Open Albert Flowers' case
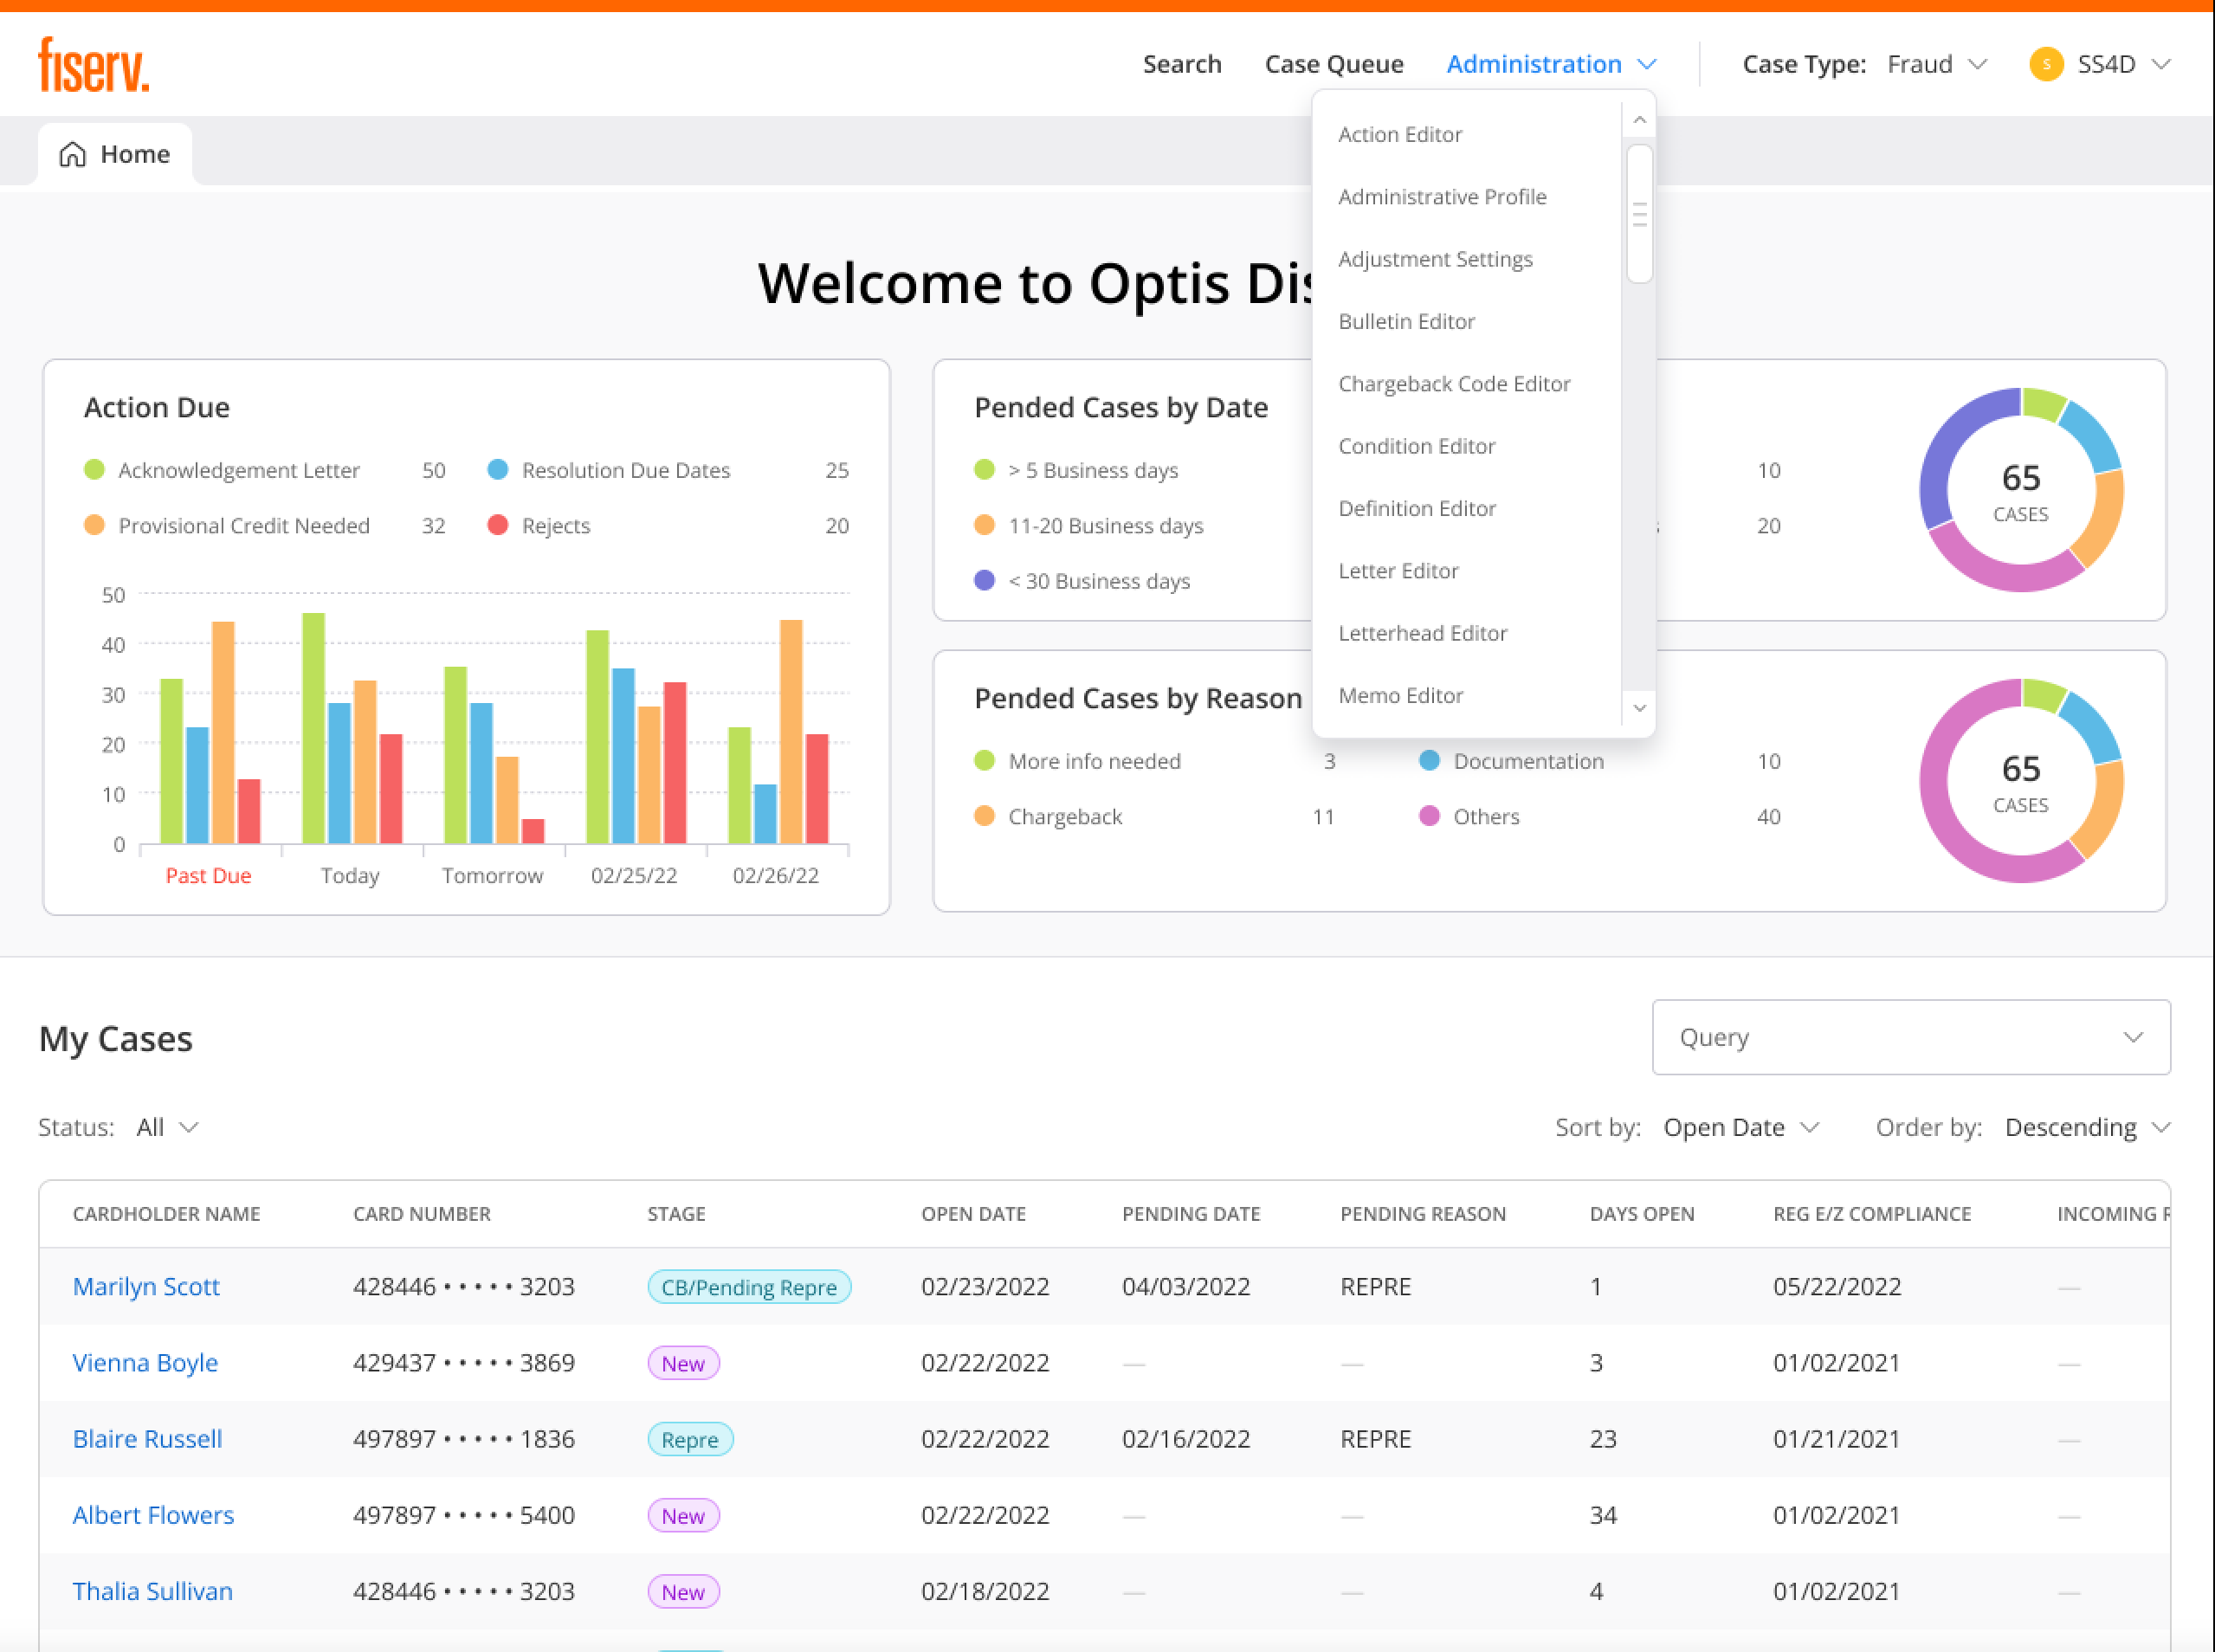 pos(153,1514)
